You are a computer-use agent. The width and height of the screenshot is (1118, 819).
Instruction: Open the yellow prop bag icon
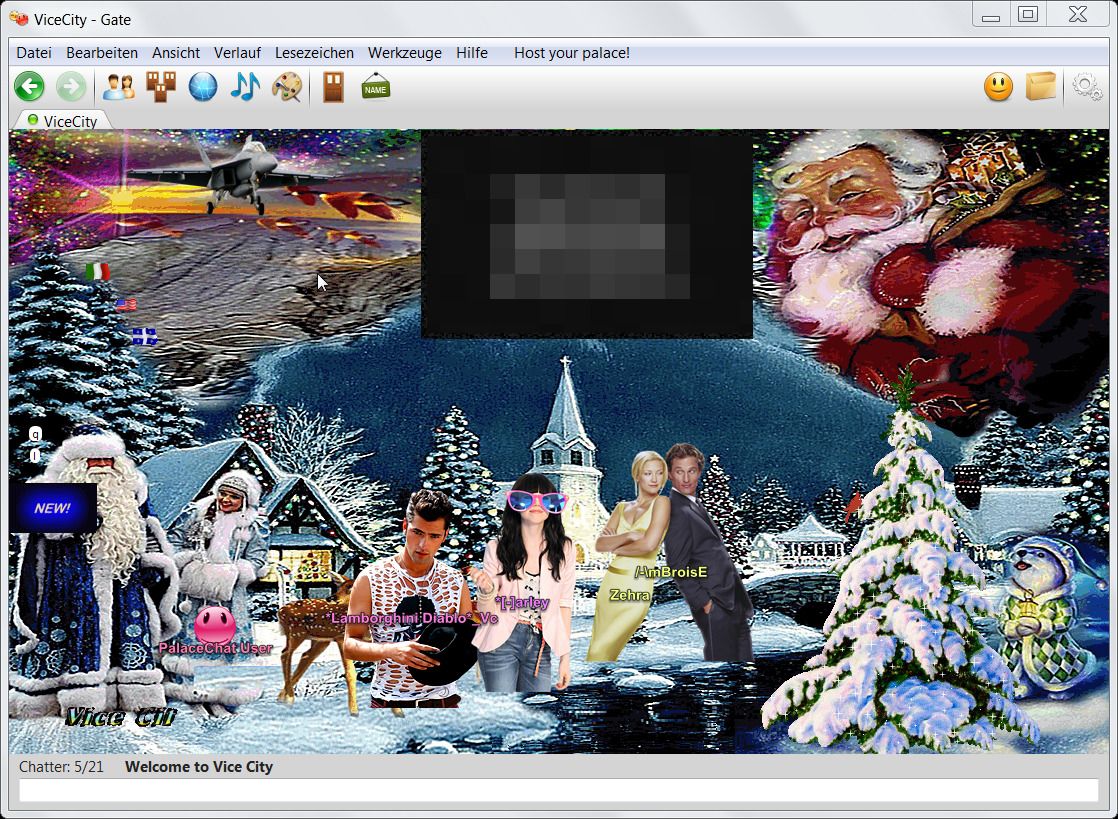1041,87
